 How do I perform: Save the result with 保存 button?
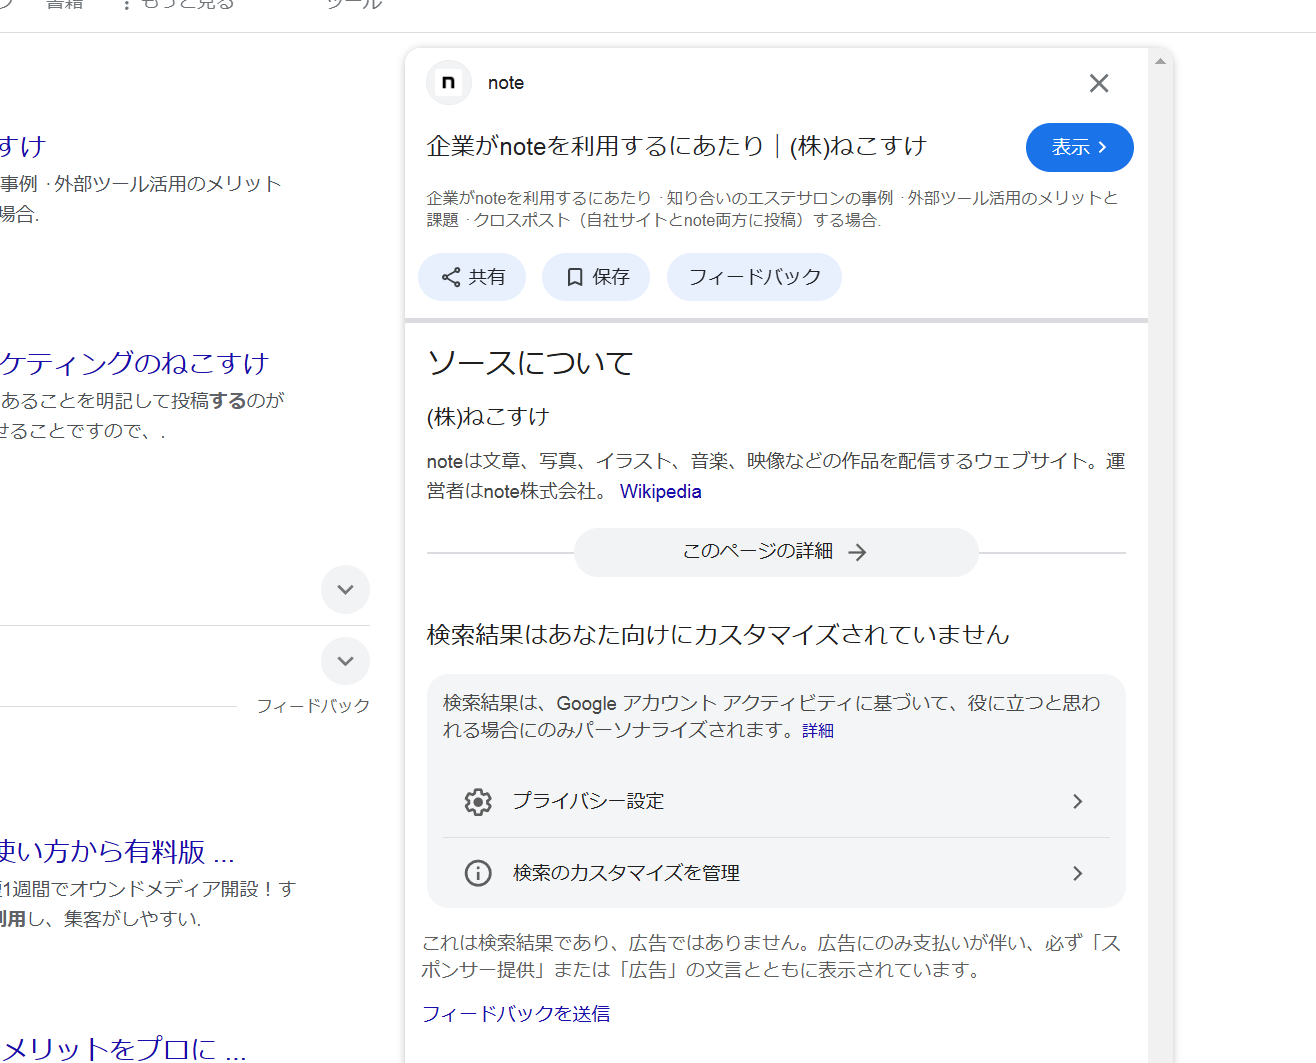[596, 277]
